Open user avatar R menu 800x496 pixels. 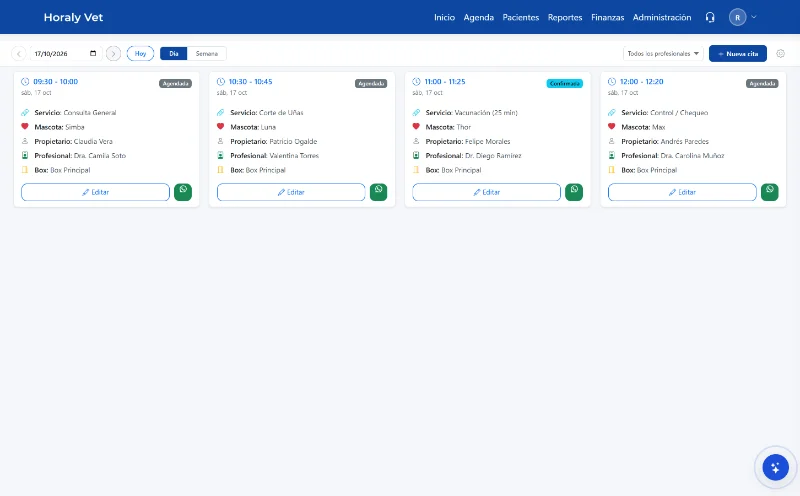(737, 17)
